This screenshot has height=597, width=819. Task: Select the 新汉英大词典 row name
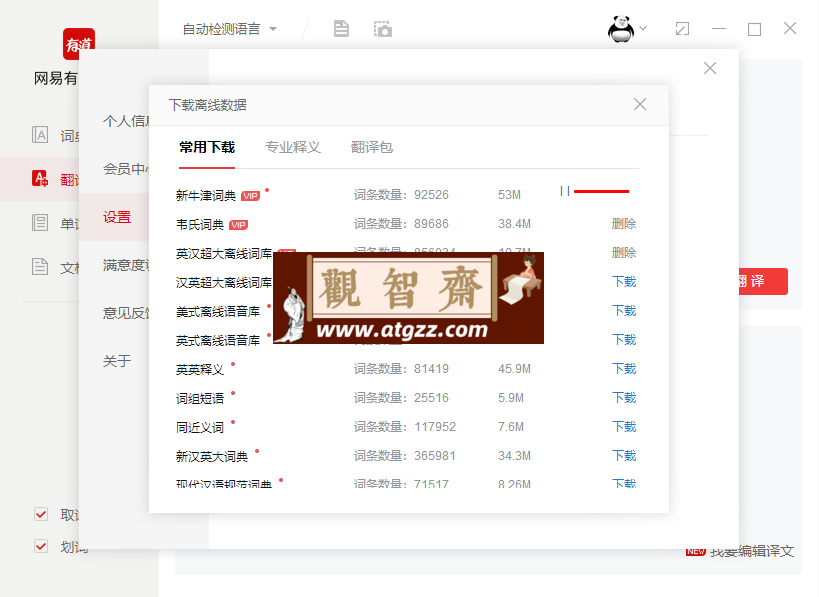[212, 456]
